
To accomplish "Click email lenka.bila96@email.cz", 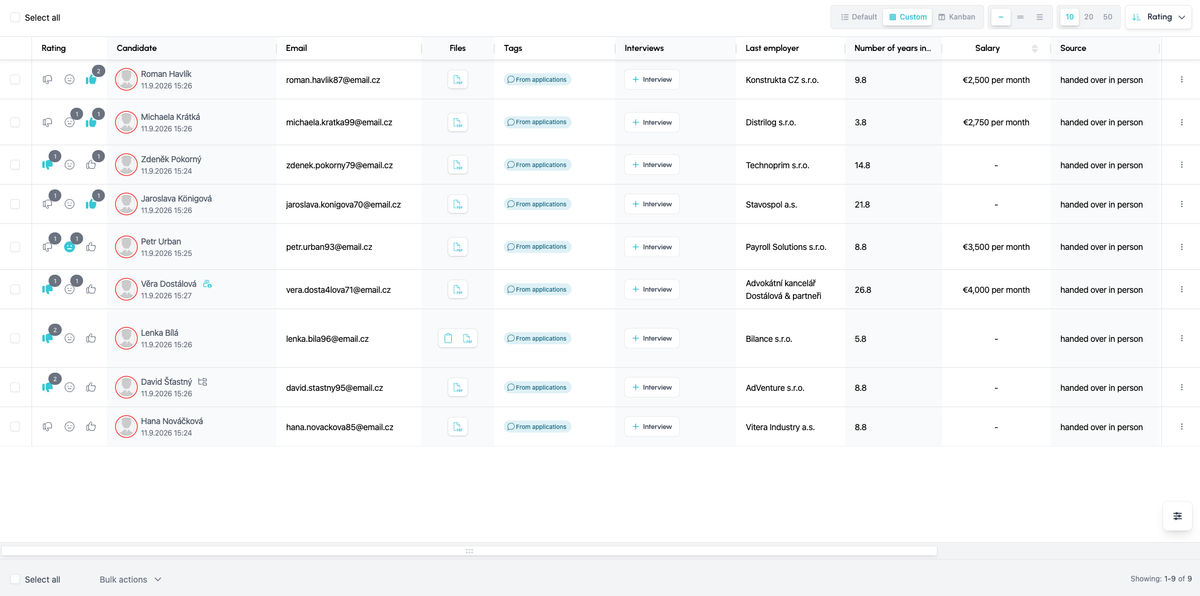I will [327, 339].
